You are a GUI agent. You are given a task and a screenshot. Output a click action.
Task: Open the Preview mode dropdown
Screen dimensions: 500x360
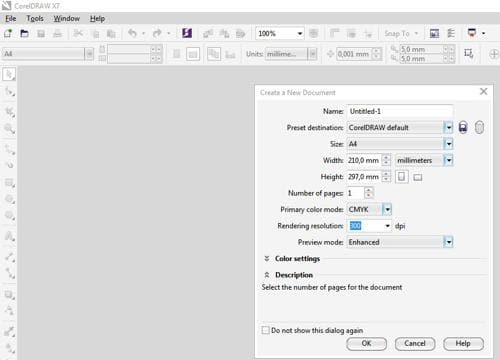(x=449, y=242)
